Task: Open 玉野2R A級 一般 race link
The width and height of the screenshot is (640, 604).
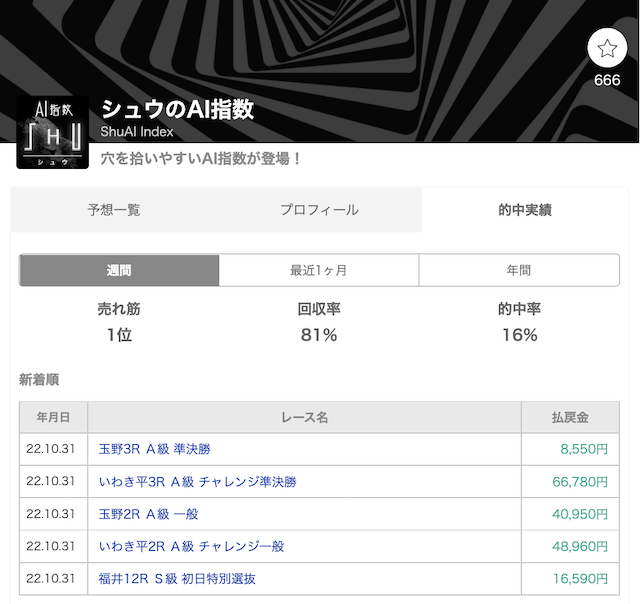Action: (149, 514)
